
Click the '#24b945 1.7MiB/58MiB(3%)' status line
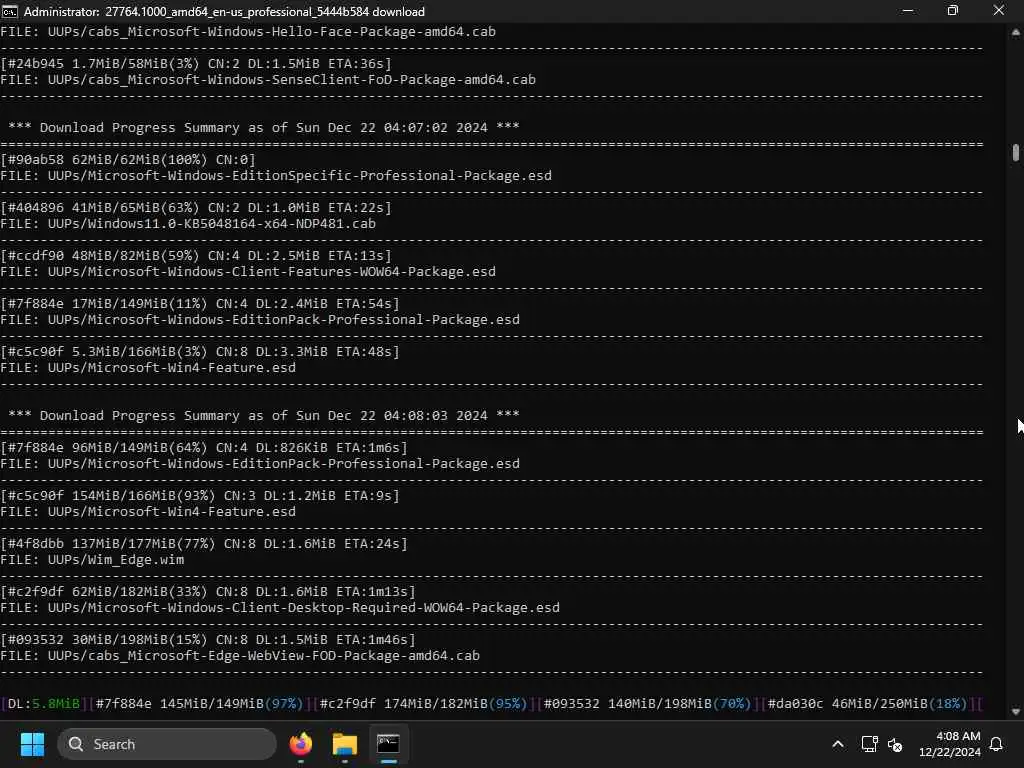click(196, 63)
